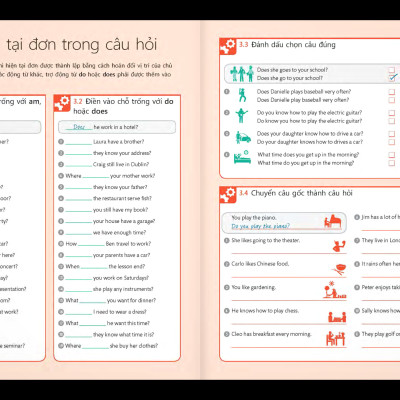
Task: Click the electric guitar player pictogram
Action: pyautogui.click(x=242, y=116)
